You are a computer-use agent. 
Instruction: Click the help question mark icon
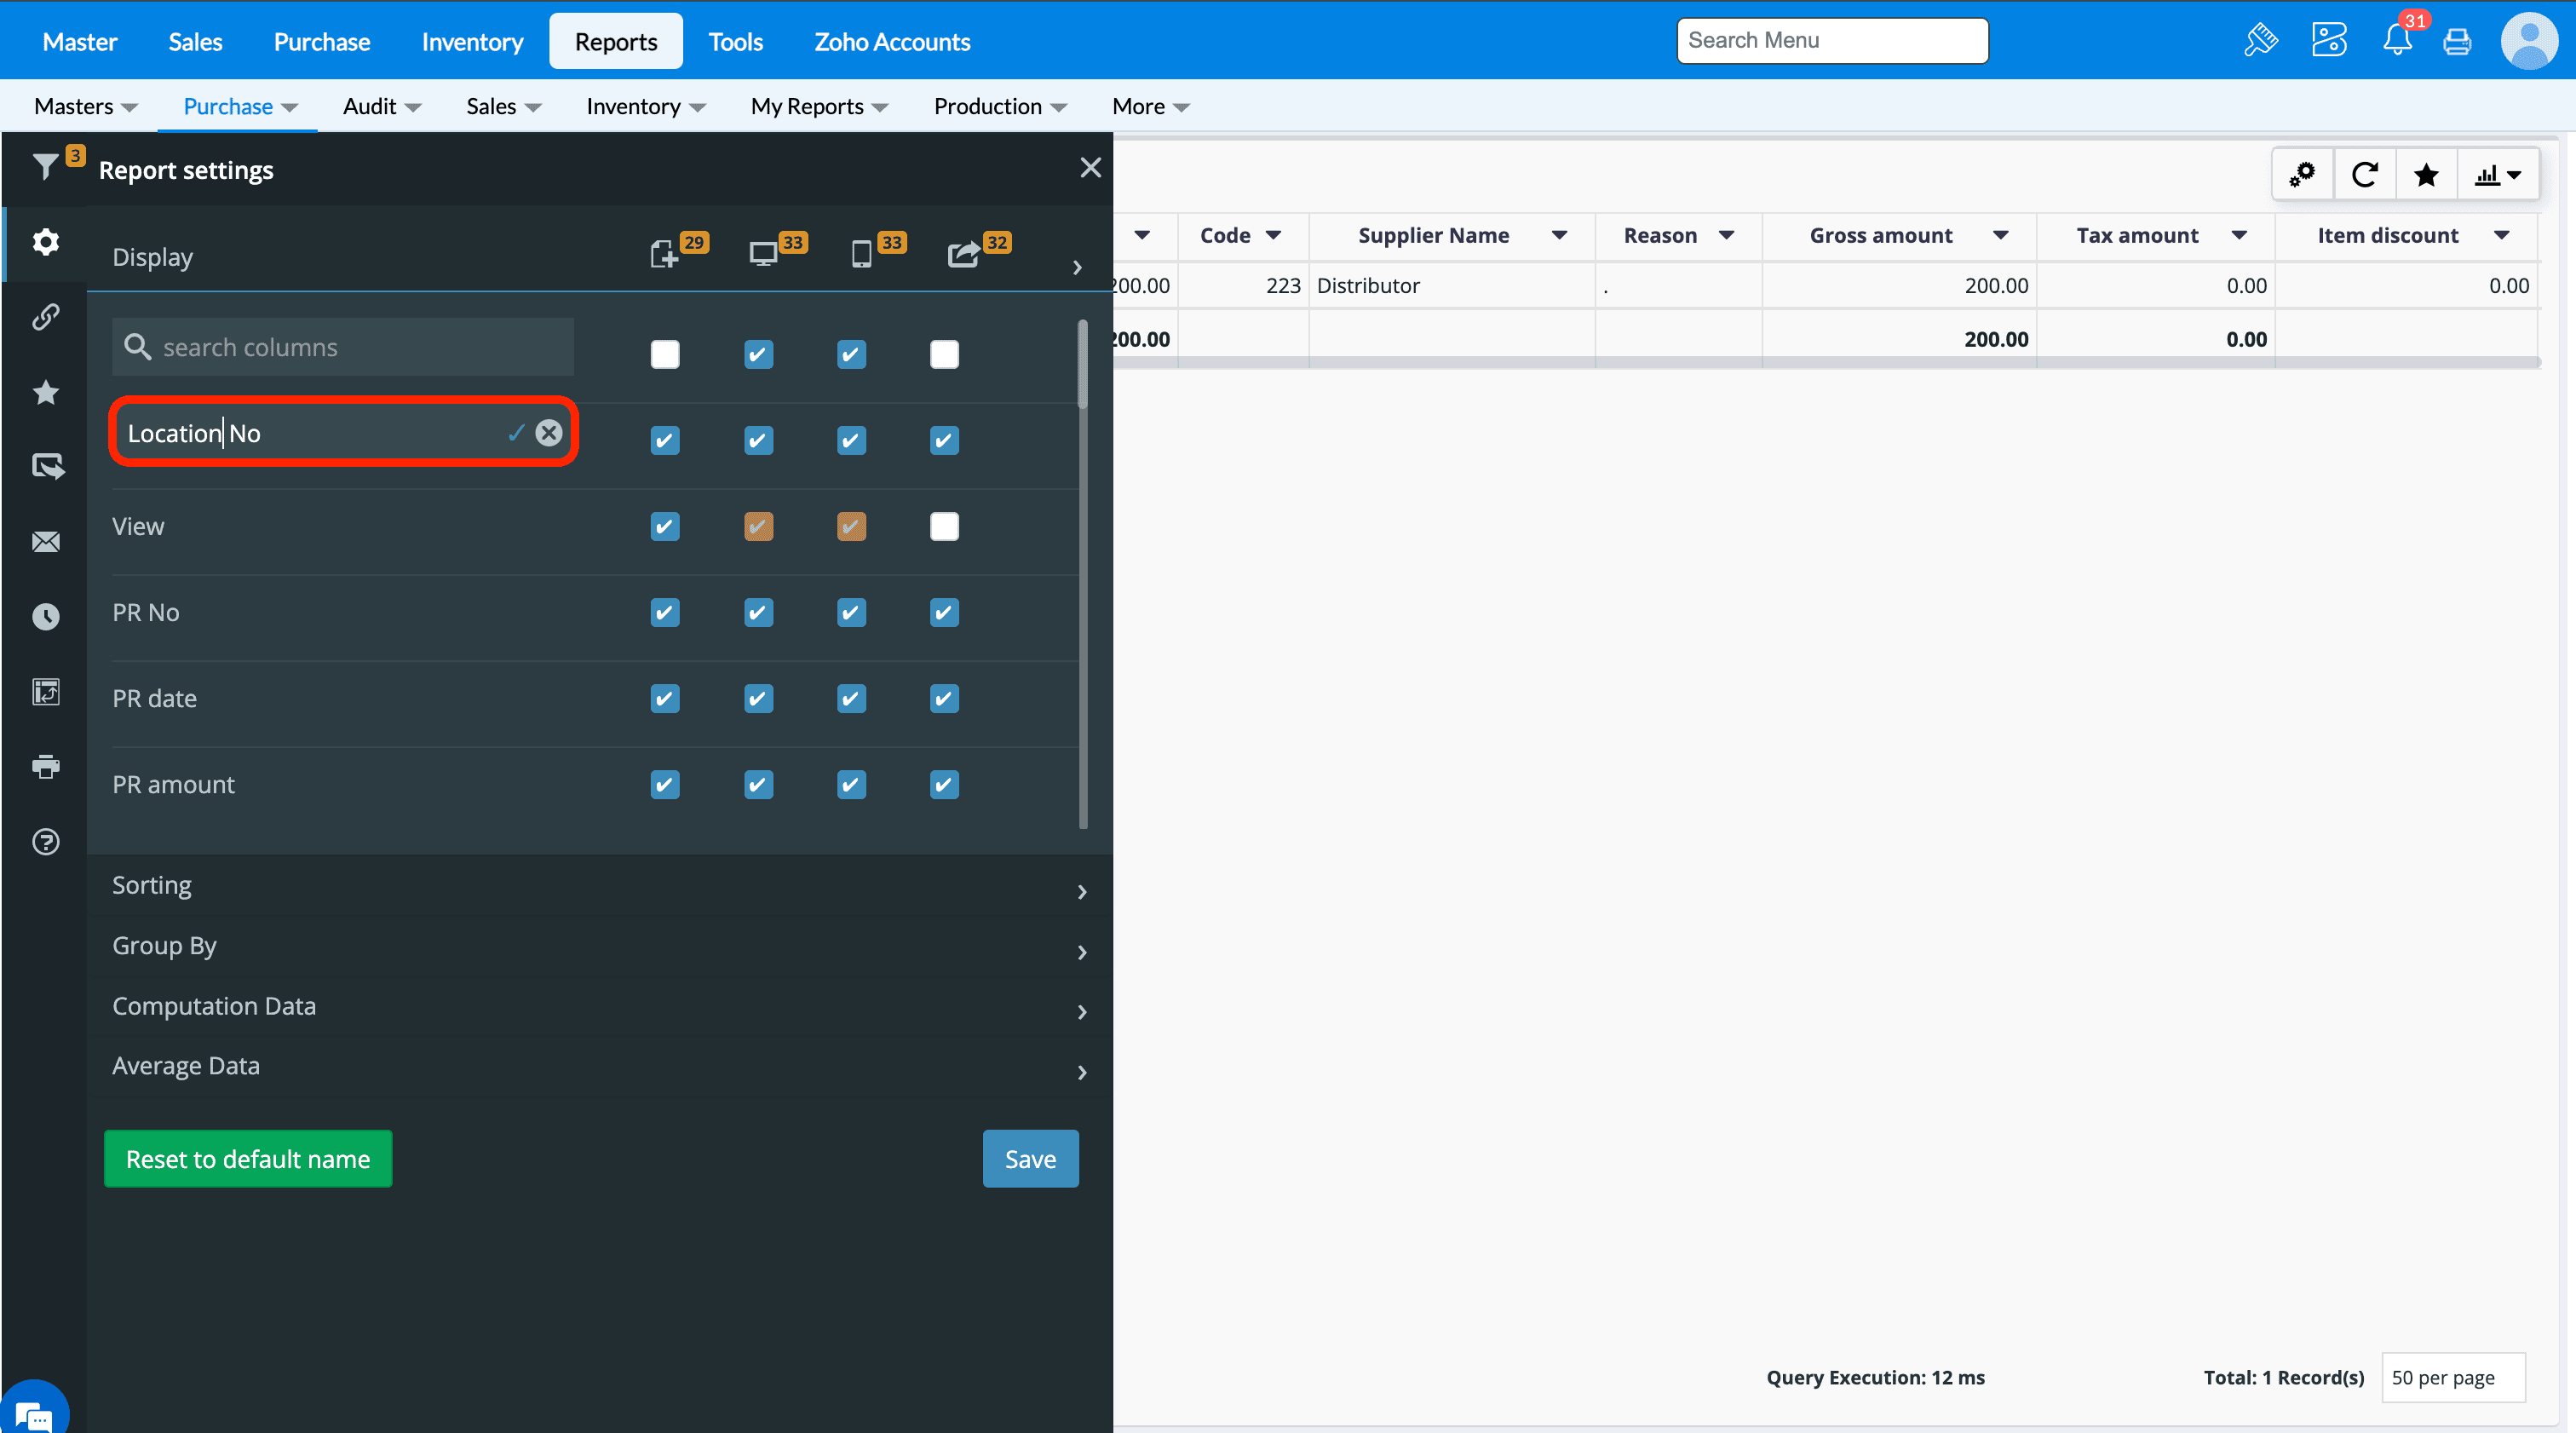(x=46, y=842)
